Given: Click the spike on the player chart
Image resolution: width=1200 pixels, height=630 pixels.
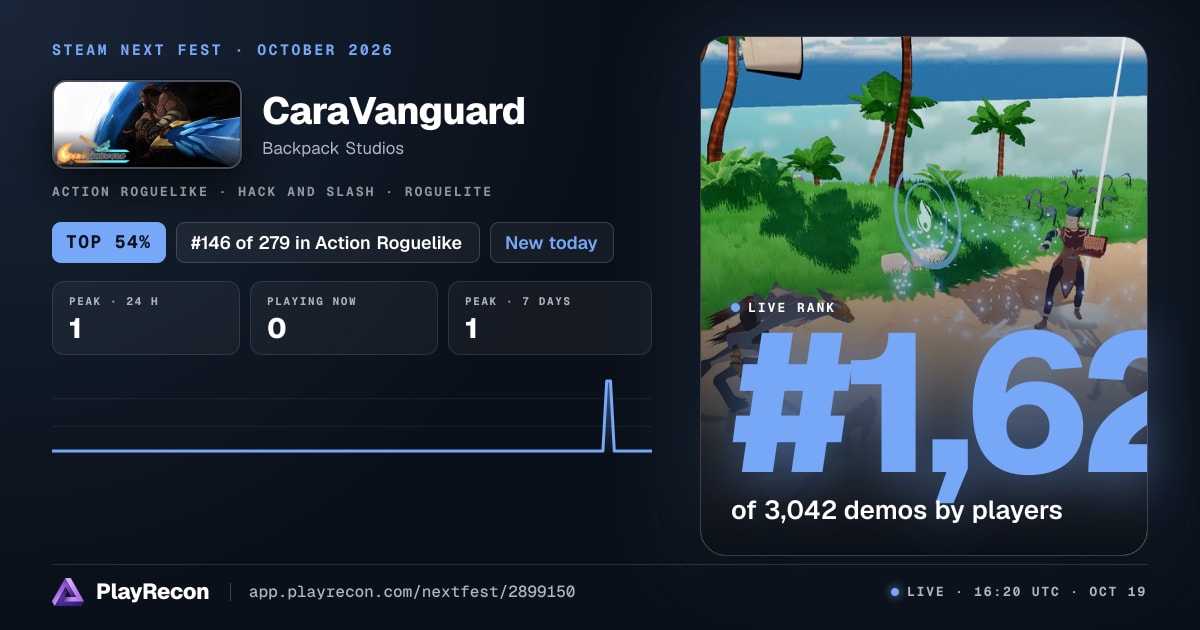Looking at the screenshot, I should (608, 415).
